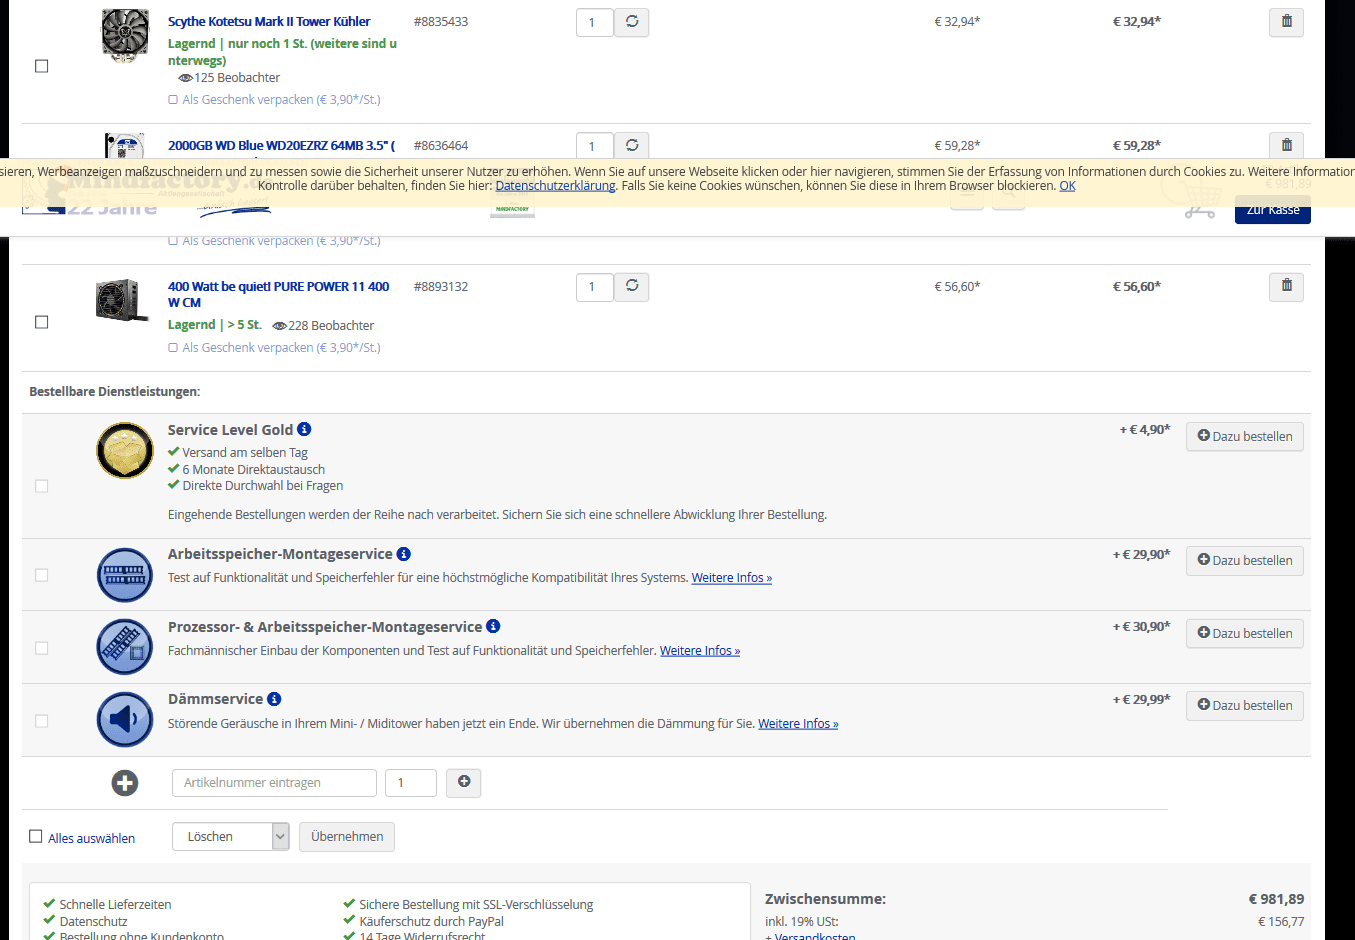Open 400 Watt be quiet! PURE POWER link
Image resolution: width=1355 pixels, height=940 pixels.
click(x=278, y=294)
